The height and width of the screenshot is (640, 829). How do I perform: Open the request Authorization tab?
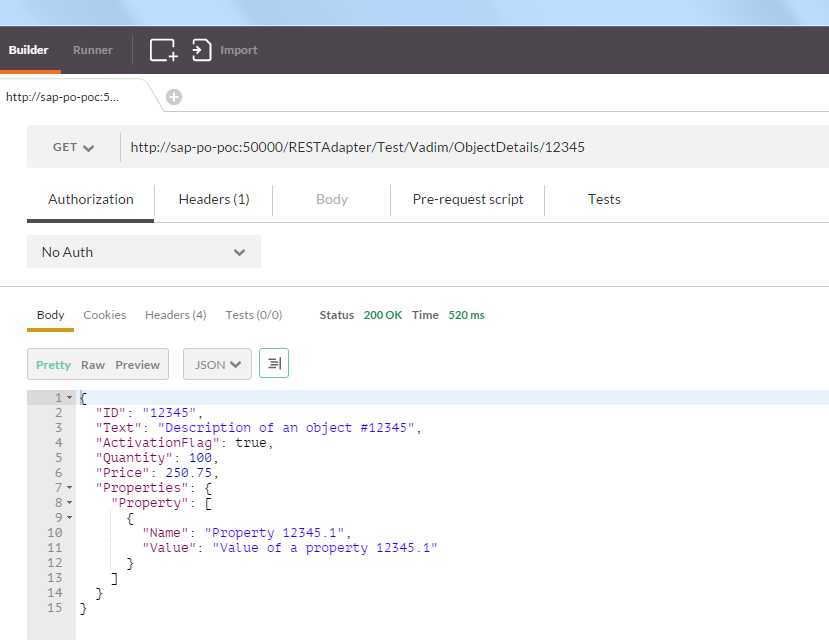tap(90, 199)
